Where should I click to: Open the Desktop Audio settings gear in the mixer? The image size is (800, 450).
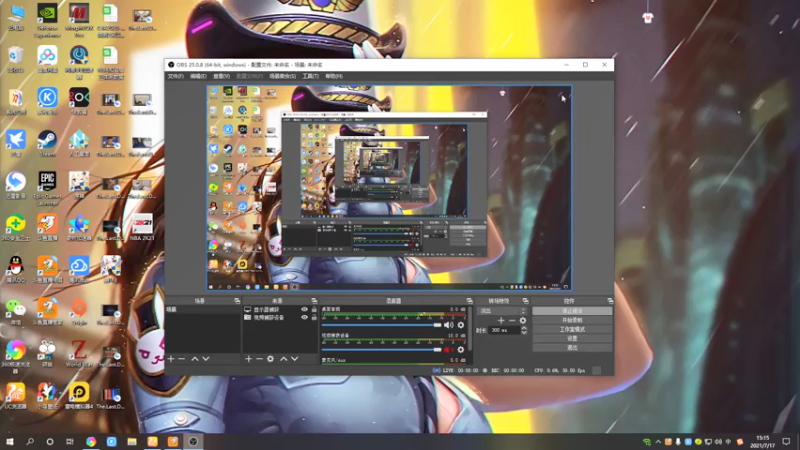(x=461, y=325)
